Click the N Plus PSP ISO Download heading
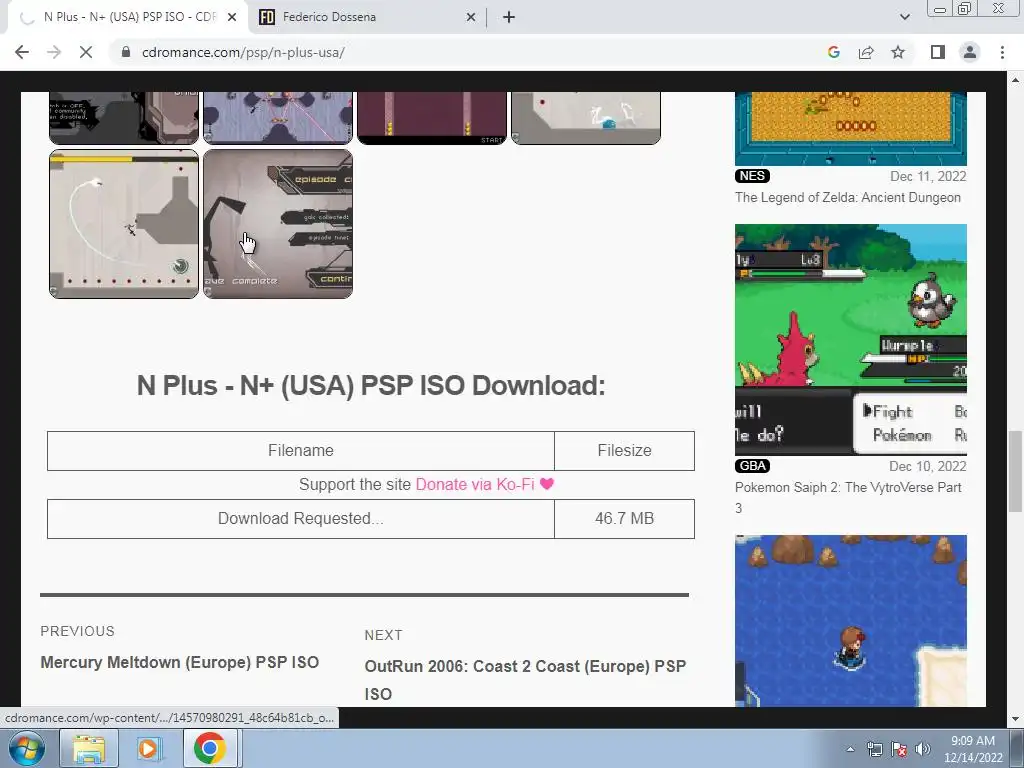1024x768 pixels. click(x=371, y=385)
